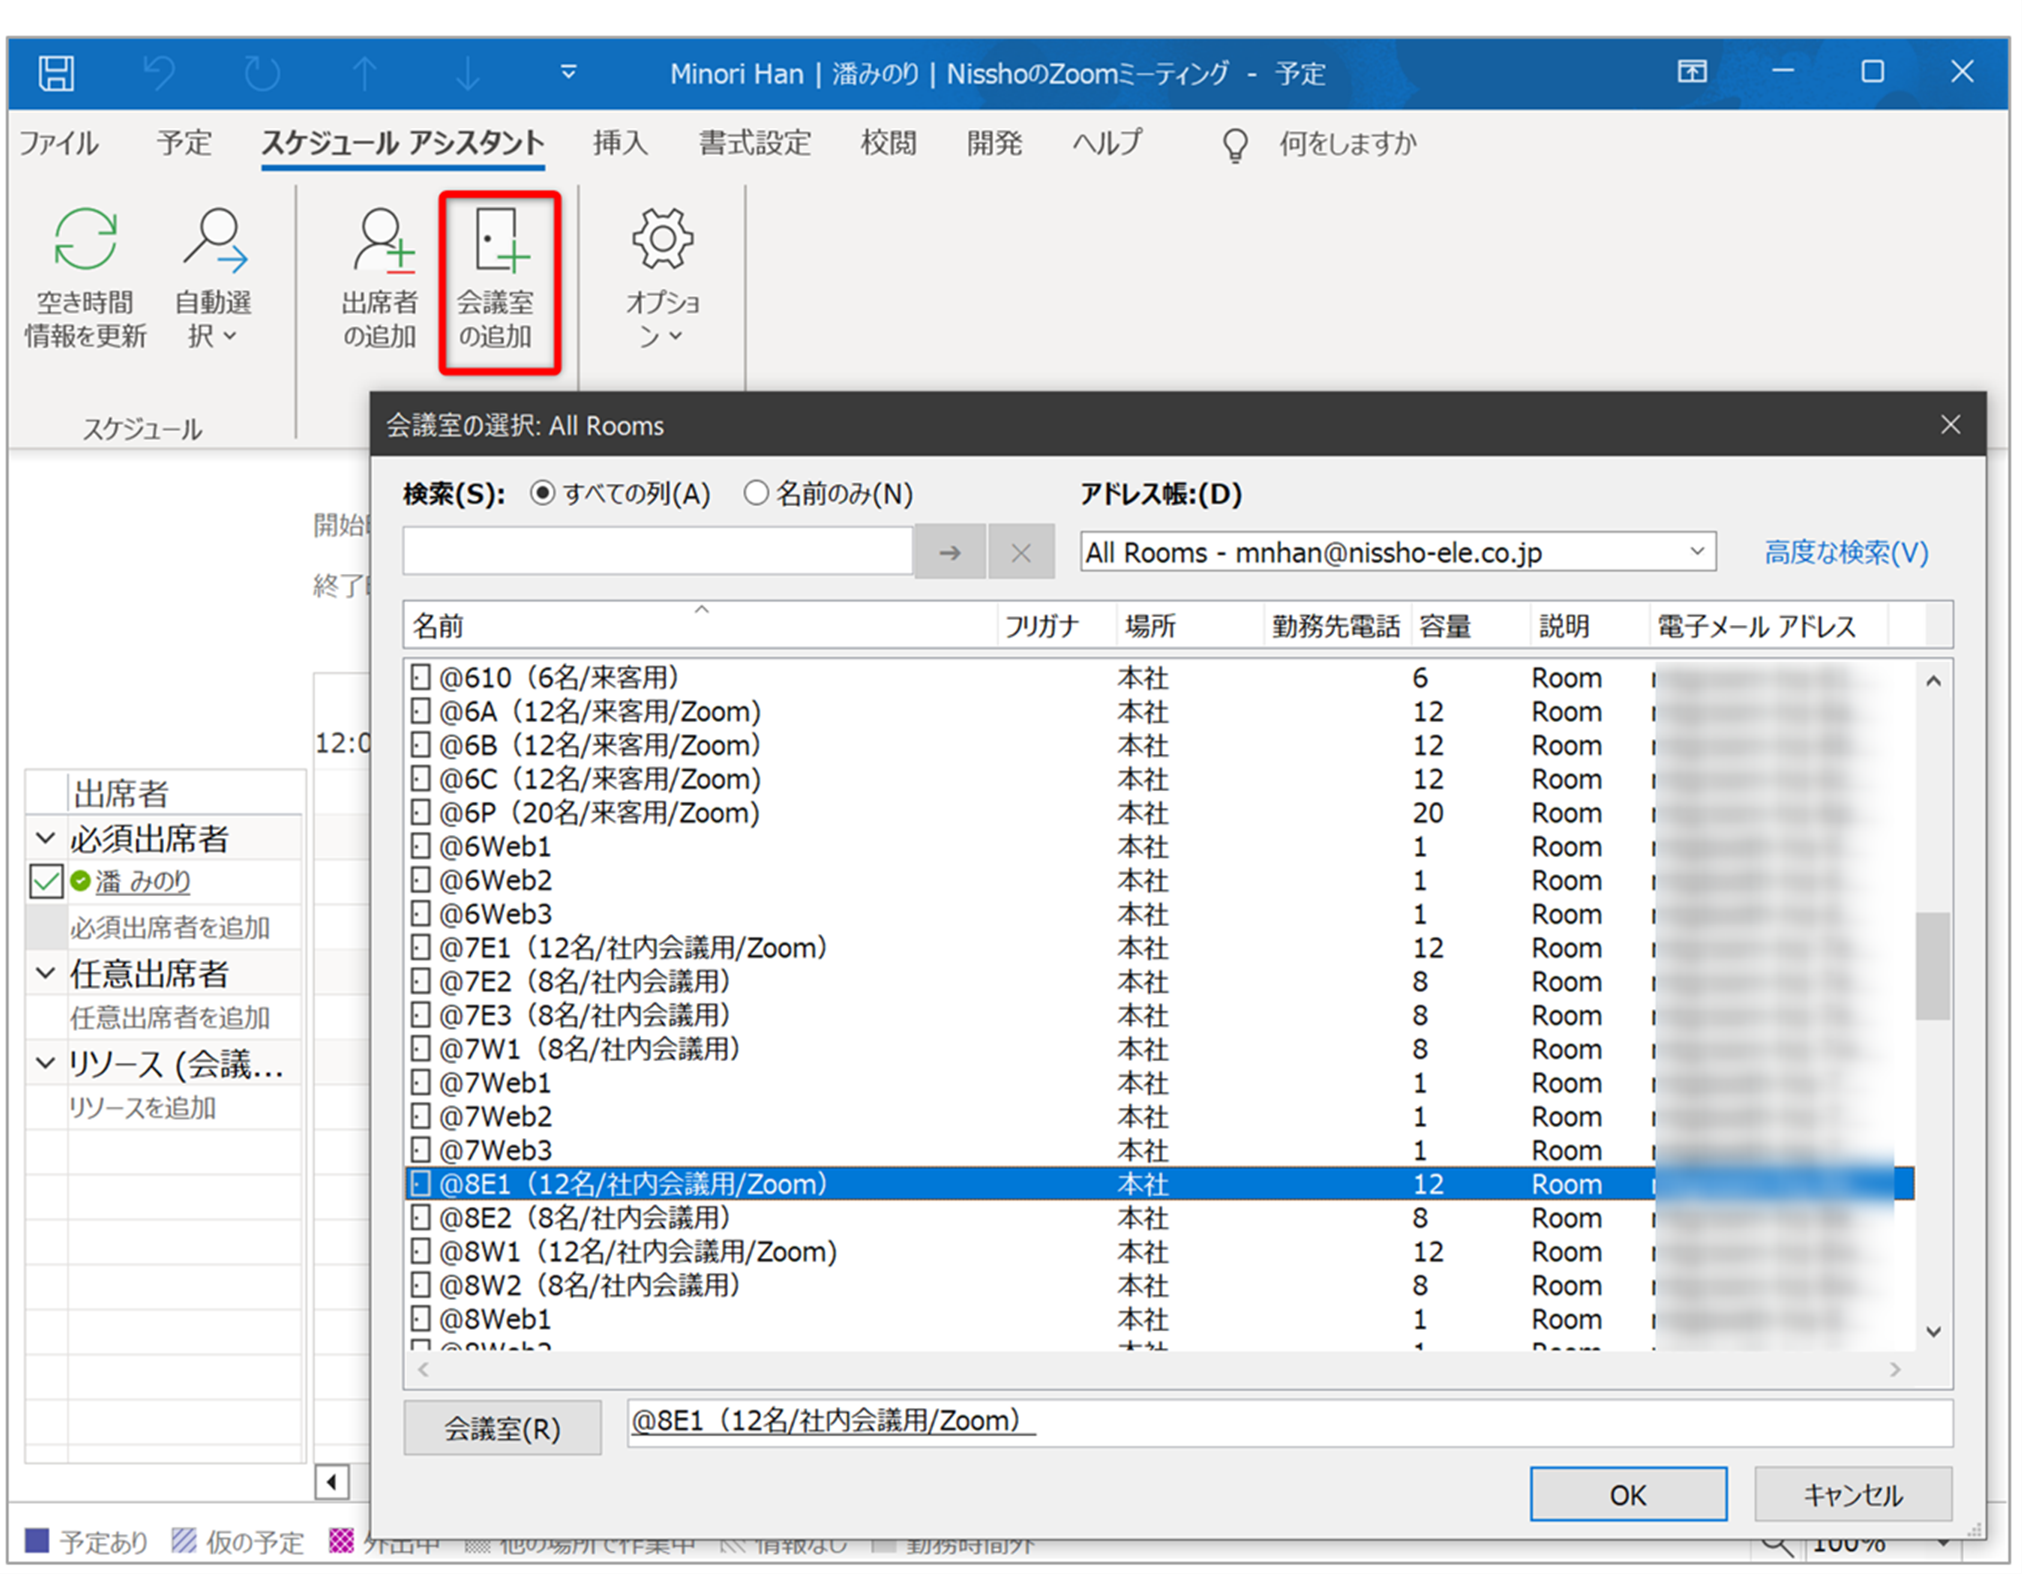Click the selected rooms field with @8E1

[x=1290, y=1422]
